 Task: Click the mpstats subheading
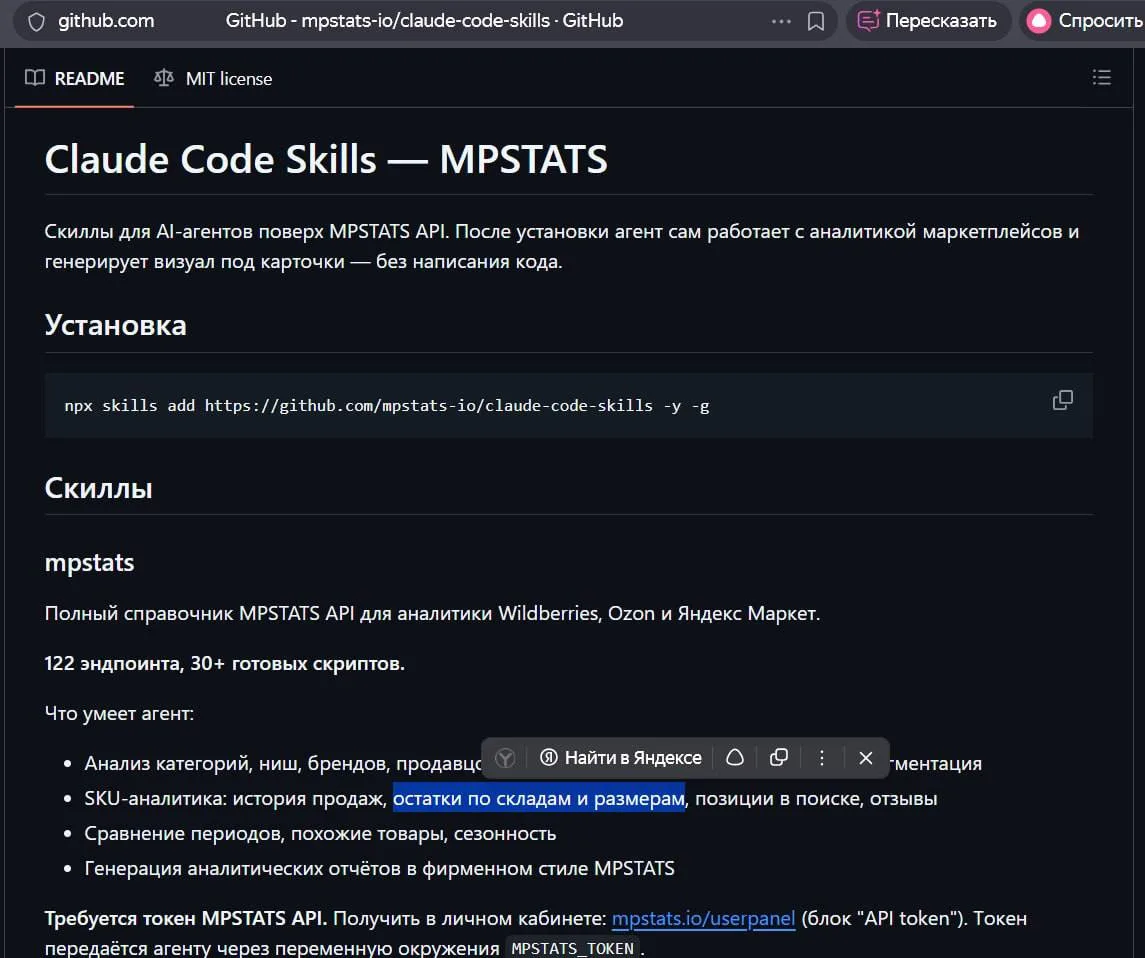[x=89, y=563]
